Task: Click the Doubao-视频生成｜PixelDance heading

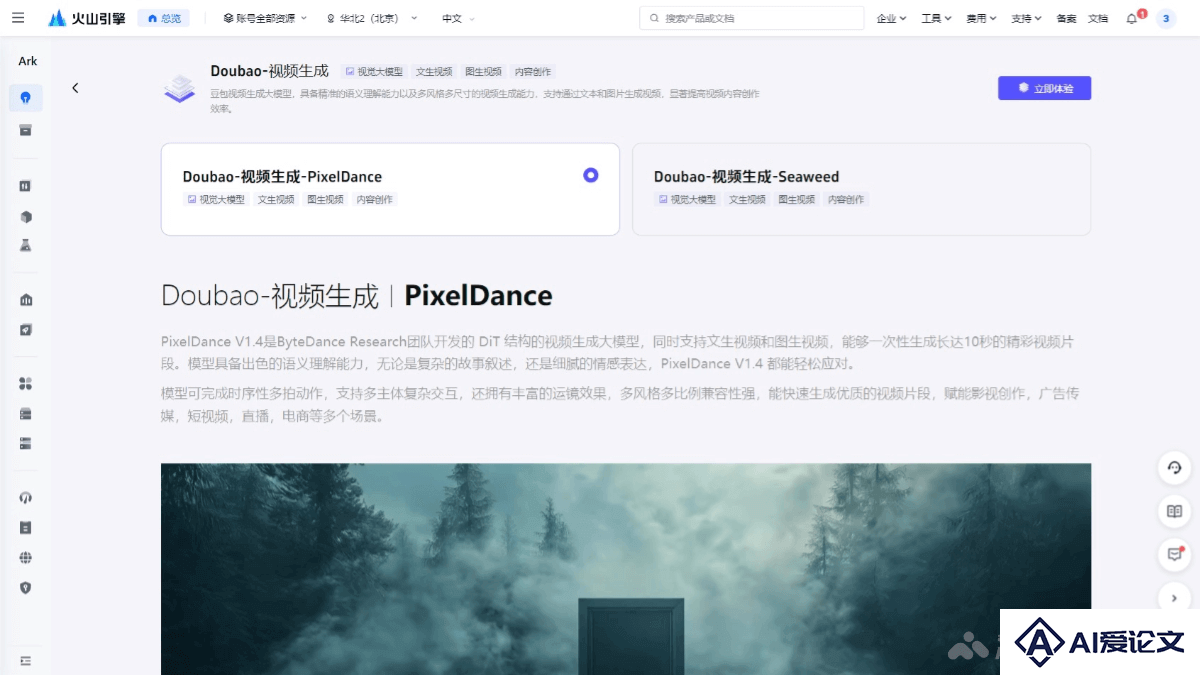Action: pyautogui.click(x=357, y=296)
